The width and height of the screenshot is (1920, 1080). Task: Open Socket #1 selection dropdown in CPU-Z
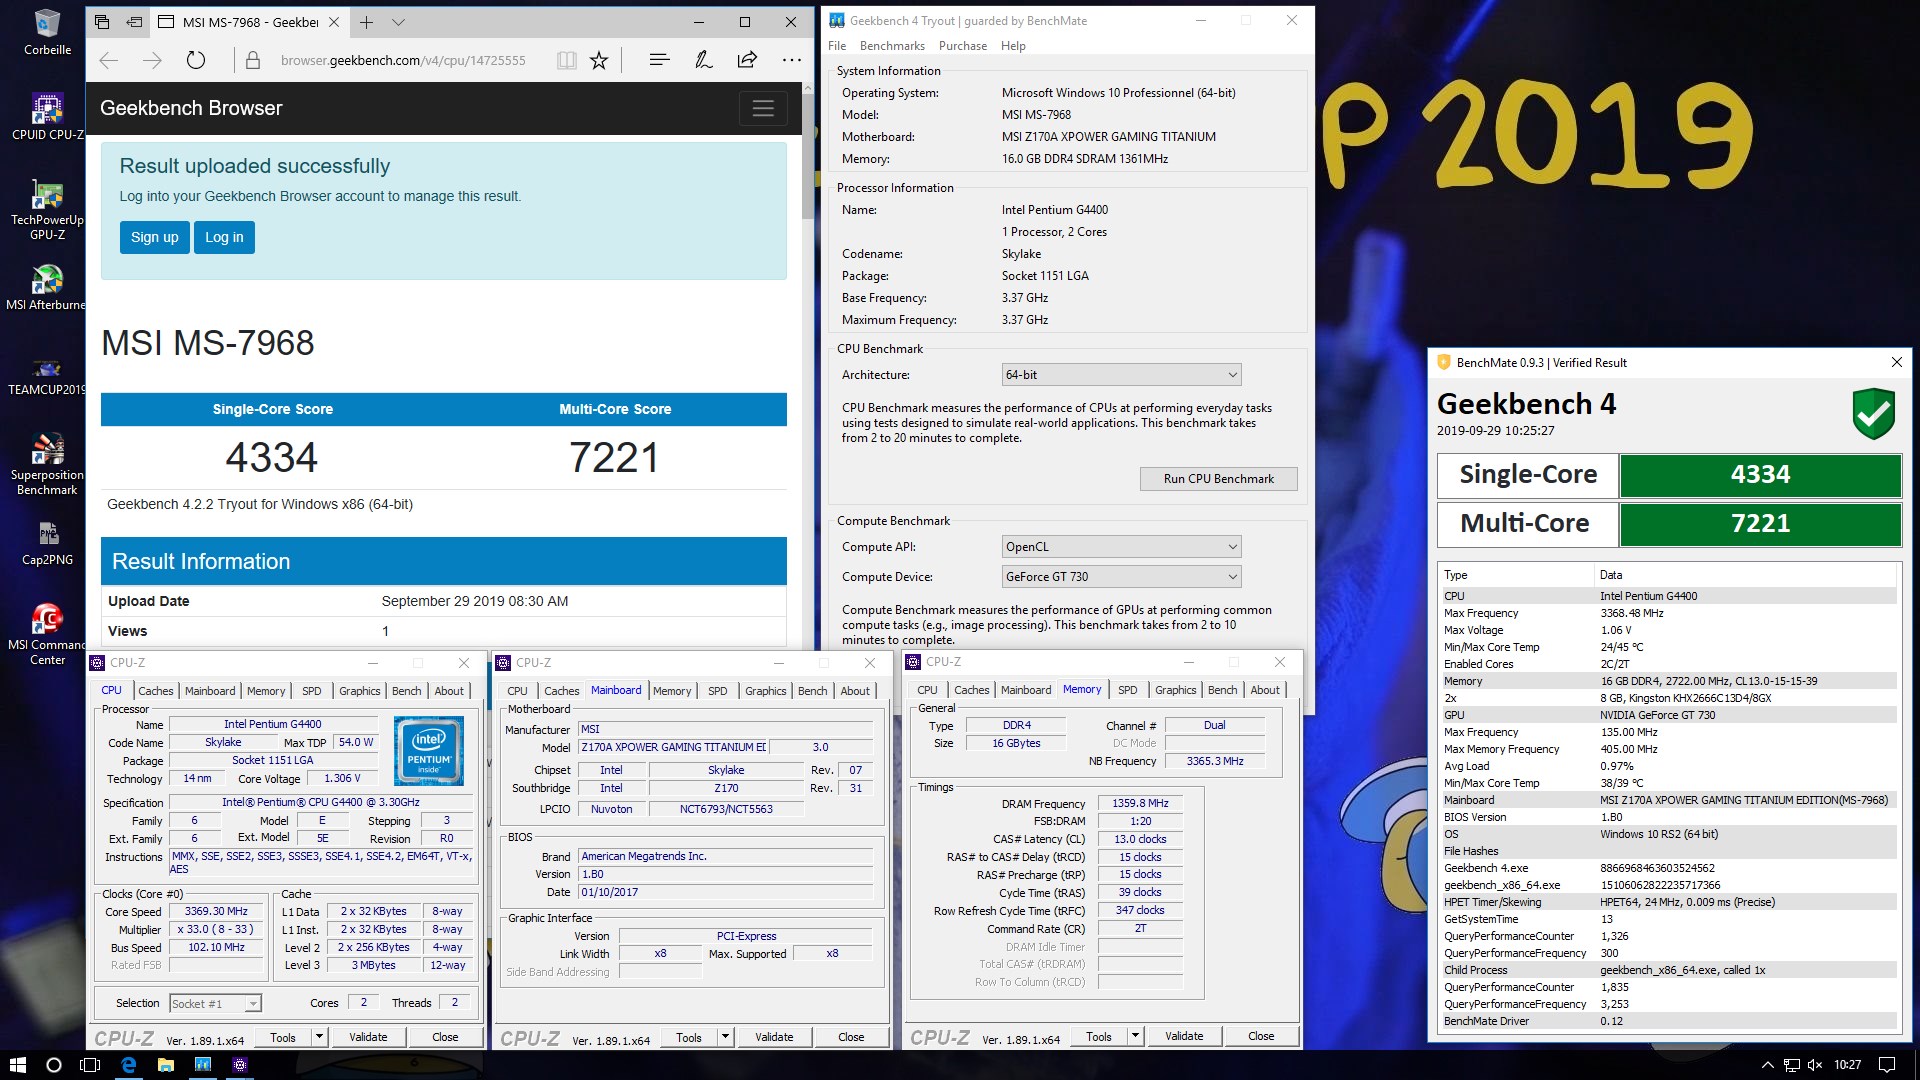coord(215,1003)
